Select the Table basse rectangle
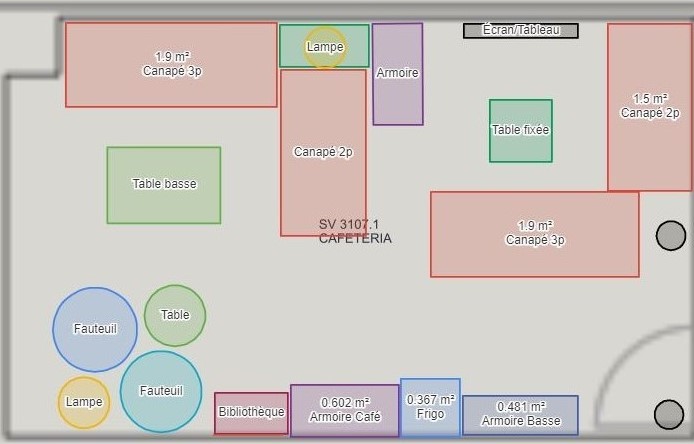Image resolution: width=694 pixels, height=444 pixels. coord(164,185)
